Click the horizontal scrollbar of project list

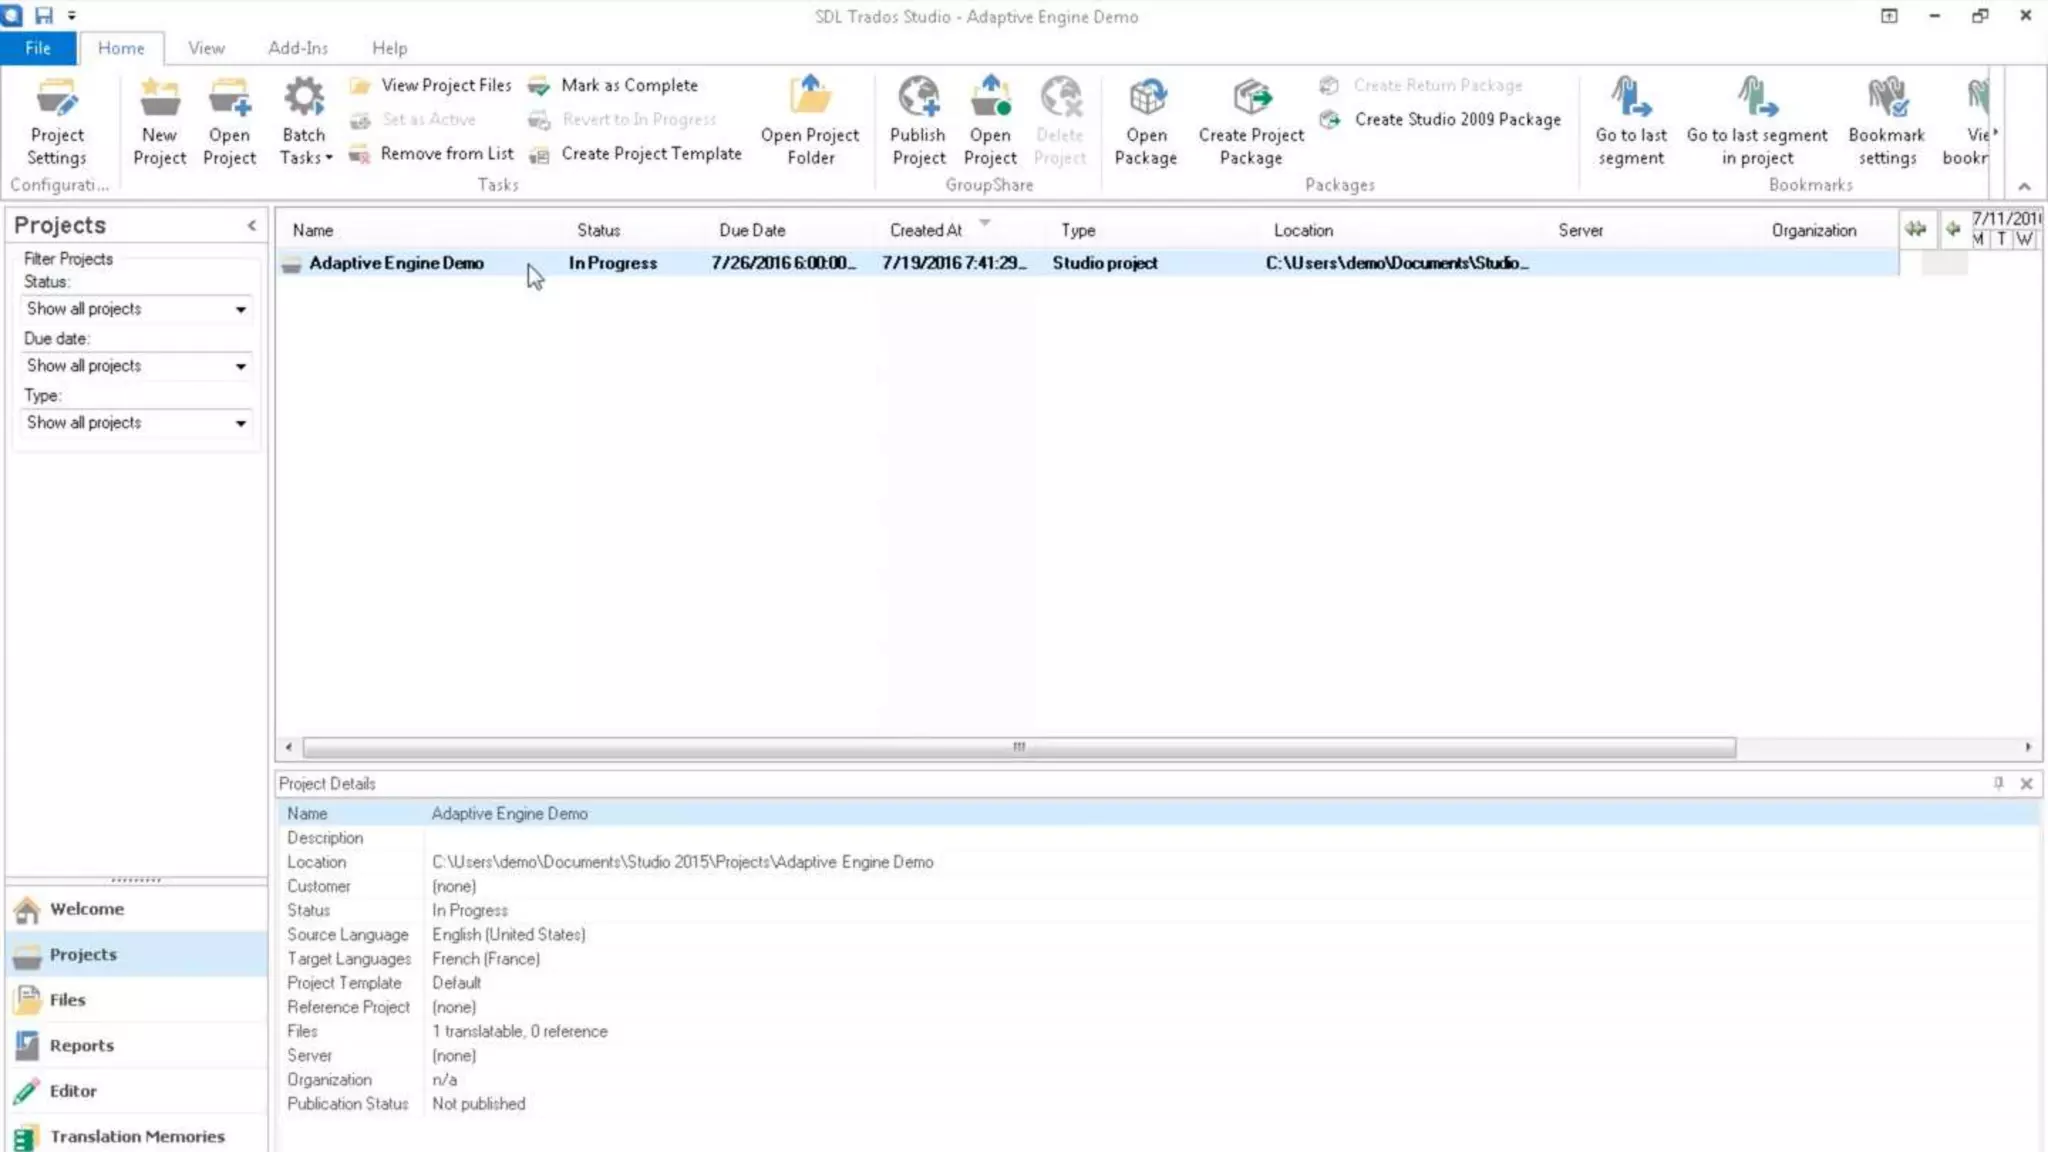coord(1018,747)
